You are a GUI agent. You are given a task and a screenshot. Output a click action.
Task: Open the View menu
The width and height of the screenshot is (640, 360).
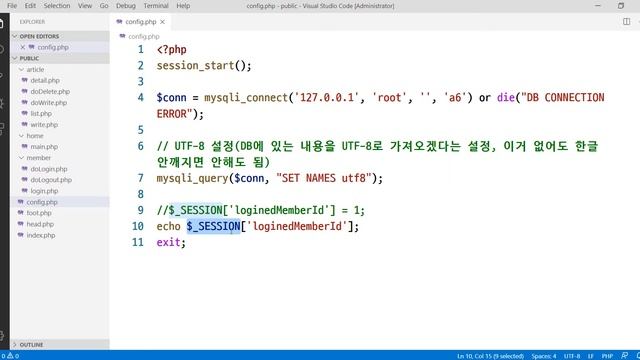(85, 6)
